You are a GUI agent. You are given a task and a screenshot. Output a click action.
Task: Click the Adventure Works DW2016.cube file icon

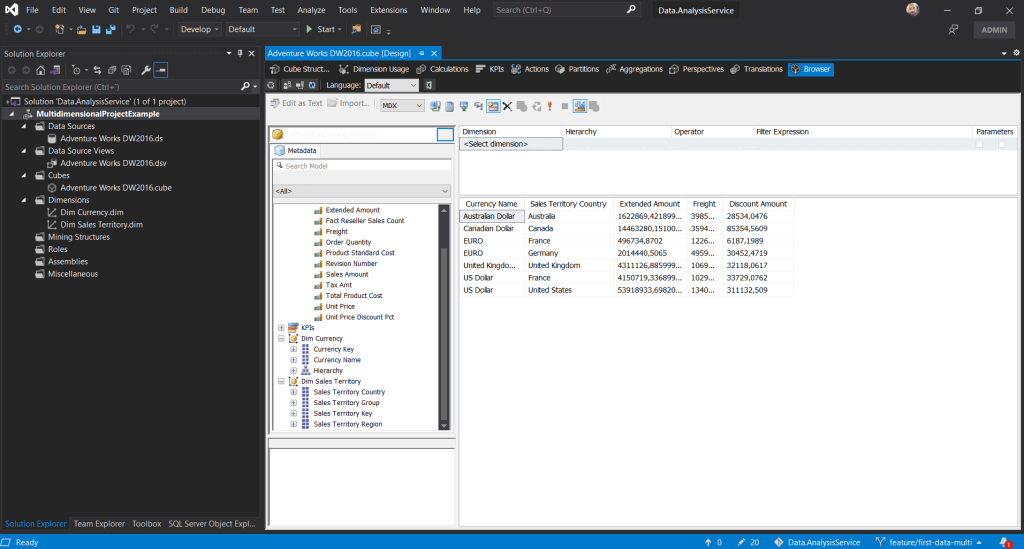(52, 187)
